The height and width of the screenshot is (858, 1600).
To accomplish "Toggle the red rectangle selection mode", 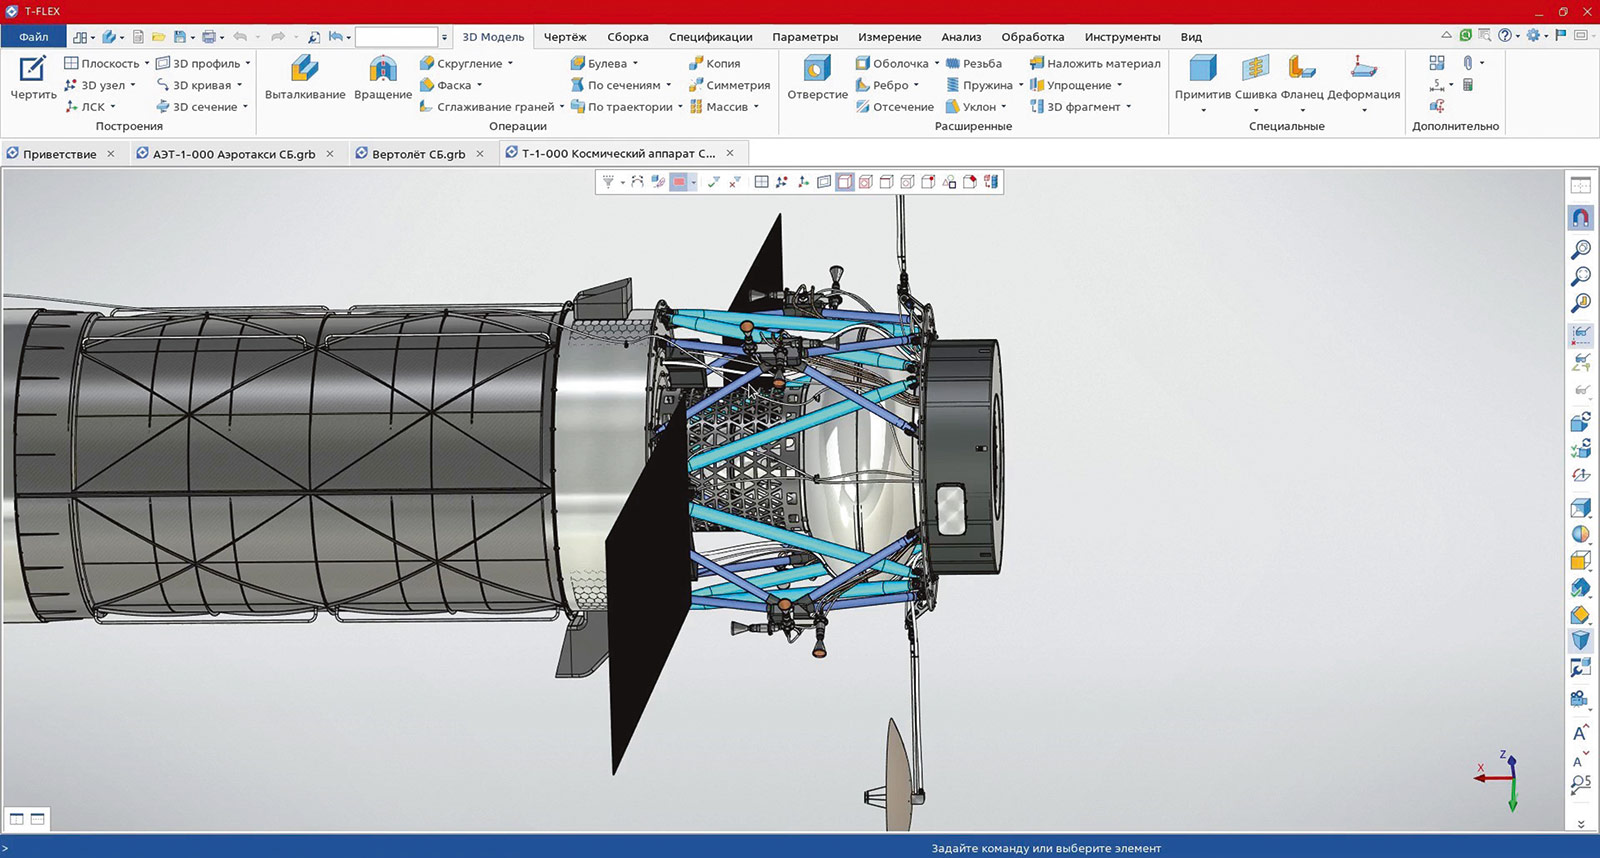I will 678,182.
